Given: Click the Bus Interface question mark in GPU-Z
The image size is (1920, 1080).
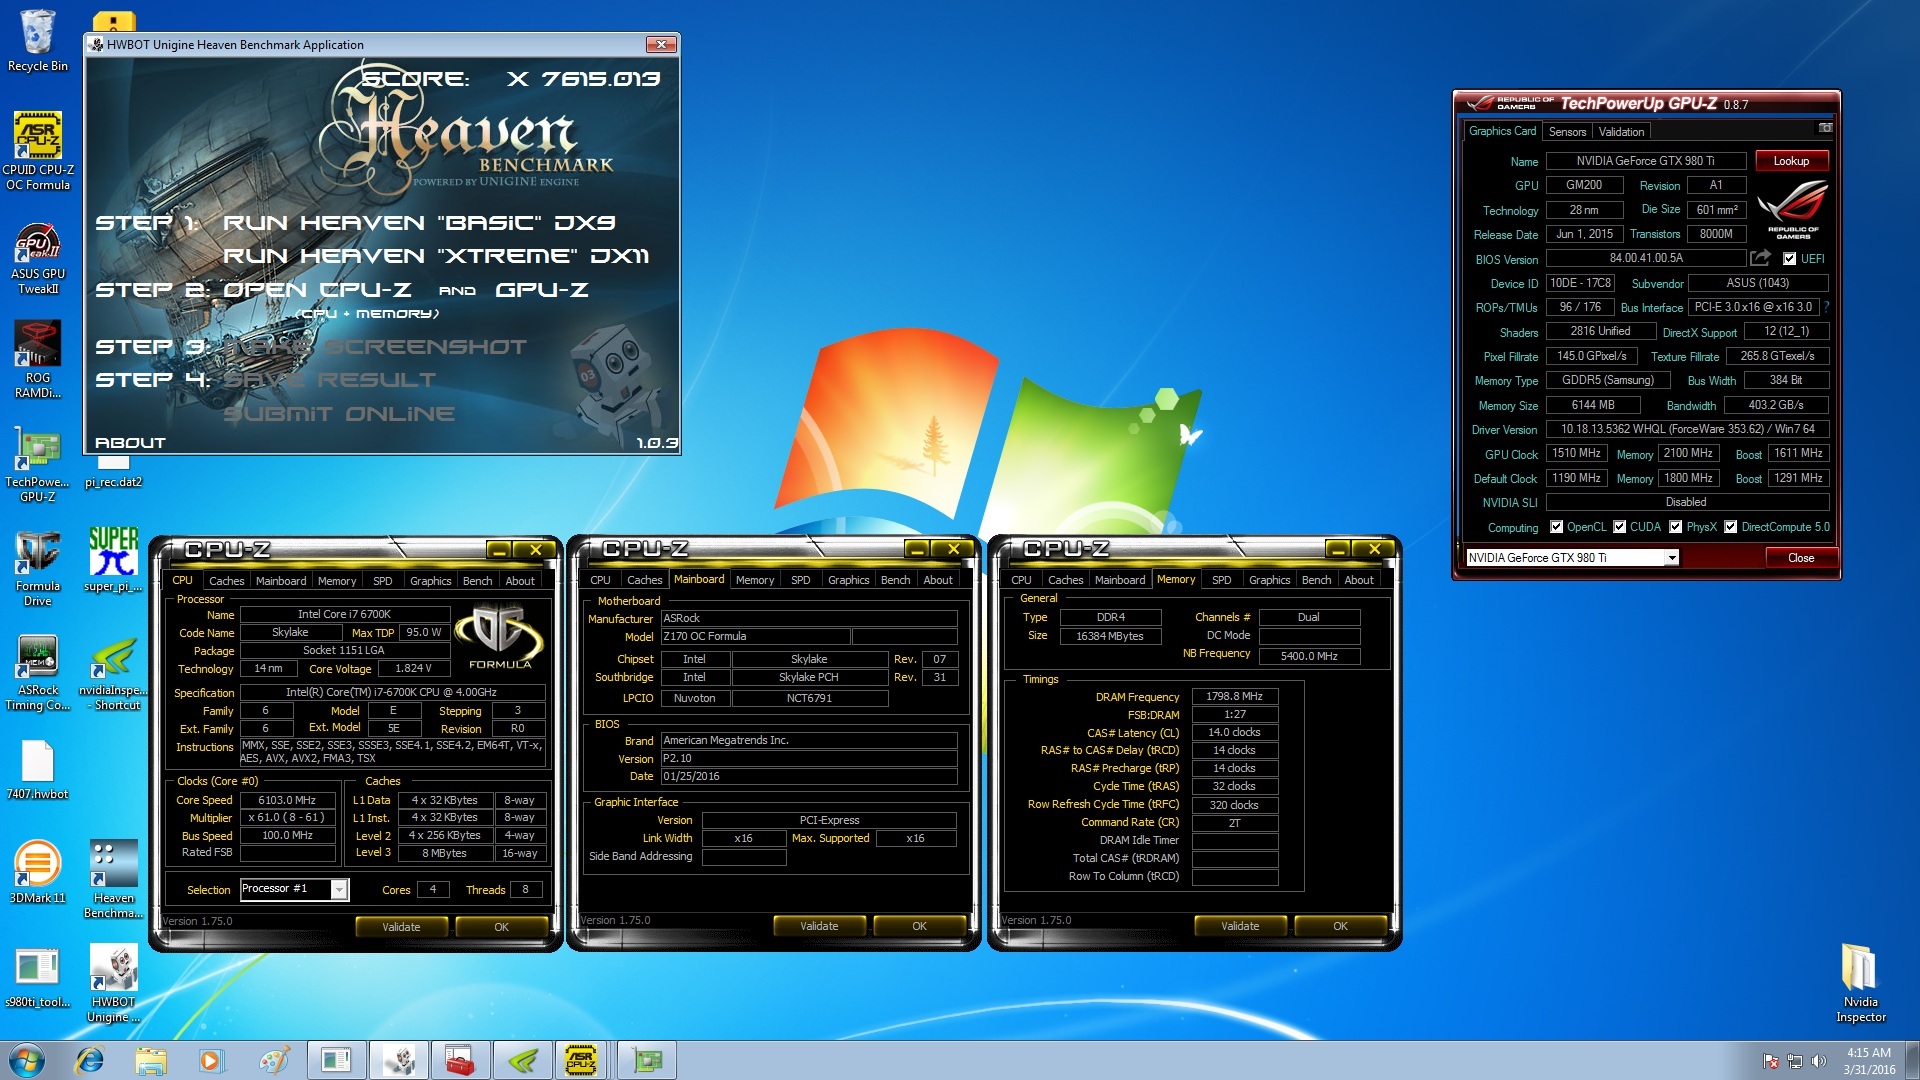Looking at the screenshot, I should coord(1826,307).
